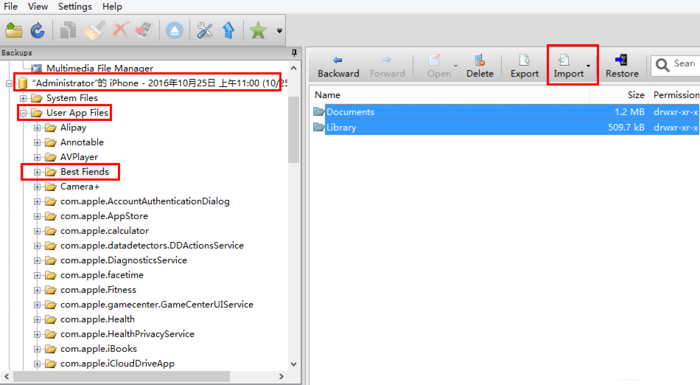Expand the com.apple.Health folder

tap(37, 319)
